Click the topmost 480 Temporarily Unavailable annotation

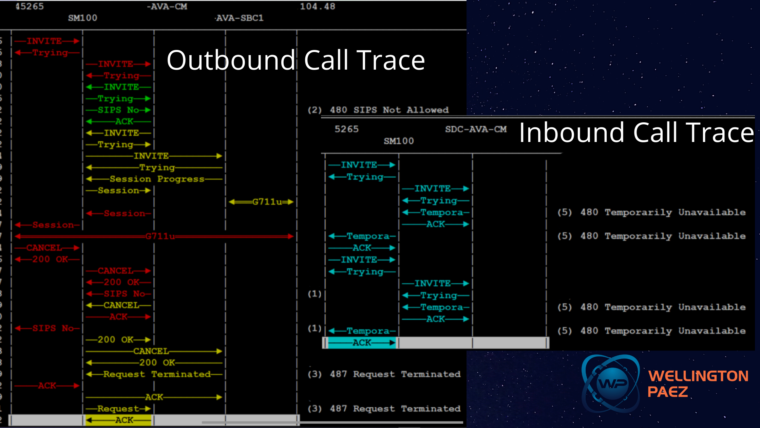point(651,212)
